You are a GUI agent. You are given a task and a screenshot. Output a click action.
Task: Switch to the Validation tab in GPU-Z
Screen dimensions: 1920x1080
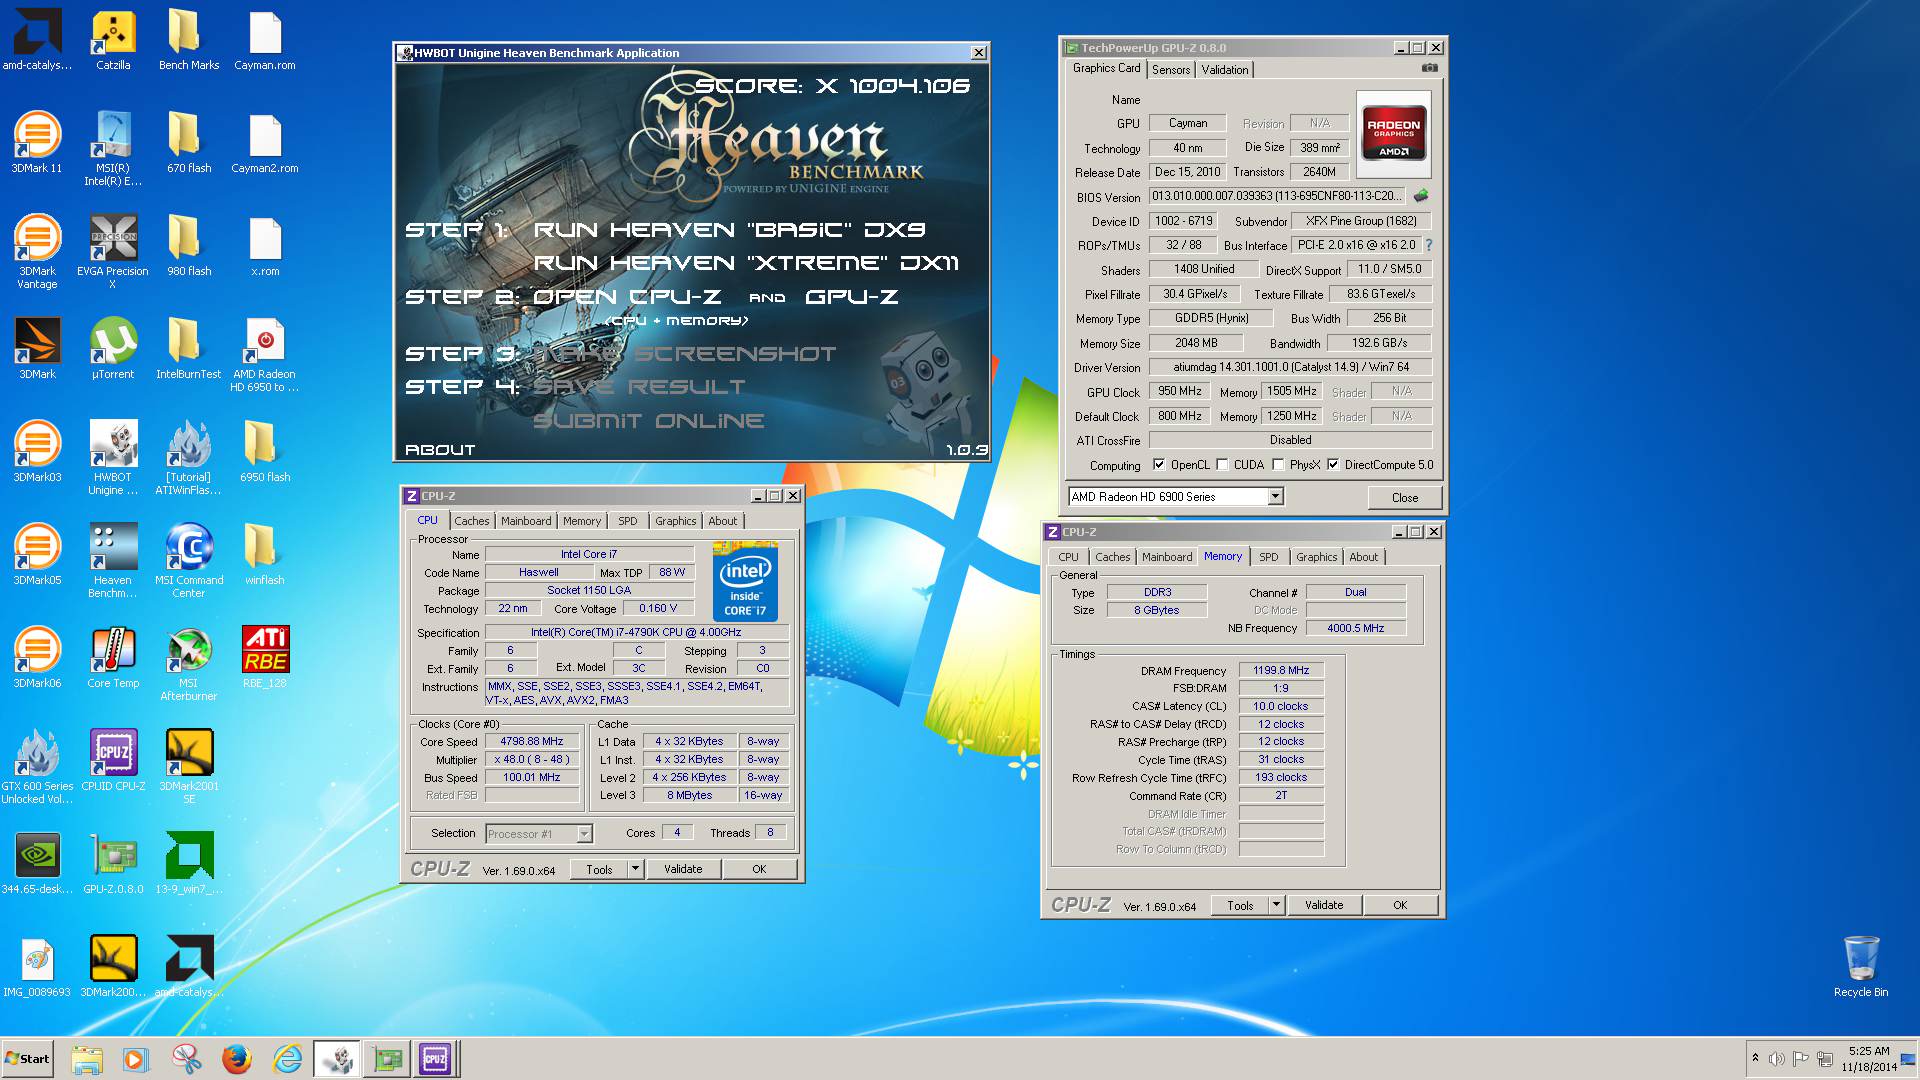pos(1224,70)
